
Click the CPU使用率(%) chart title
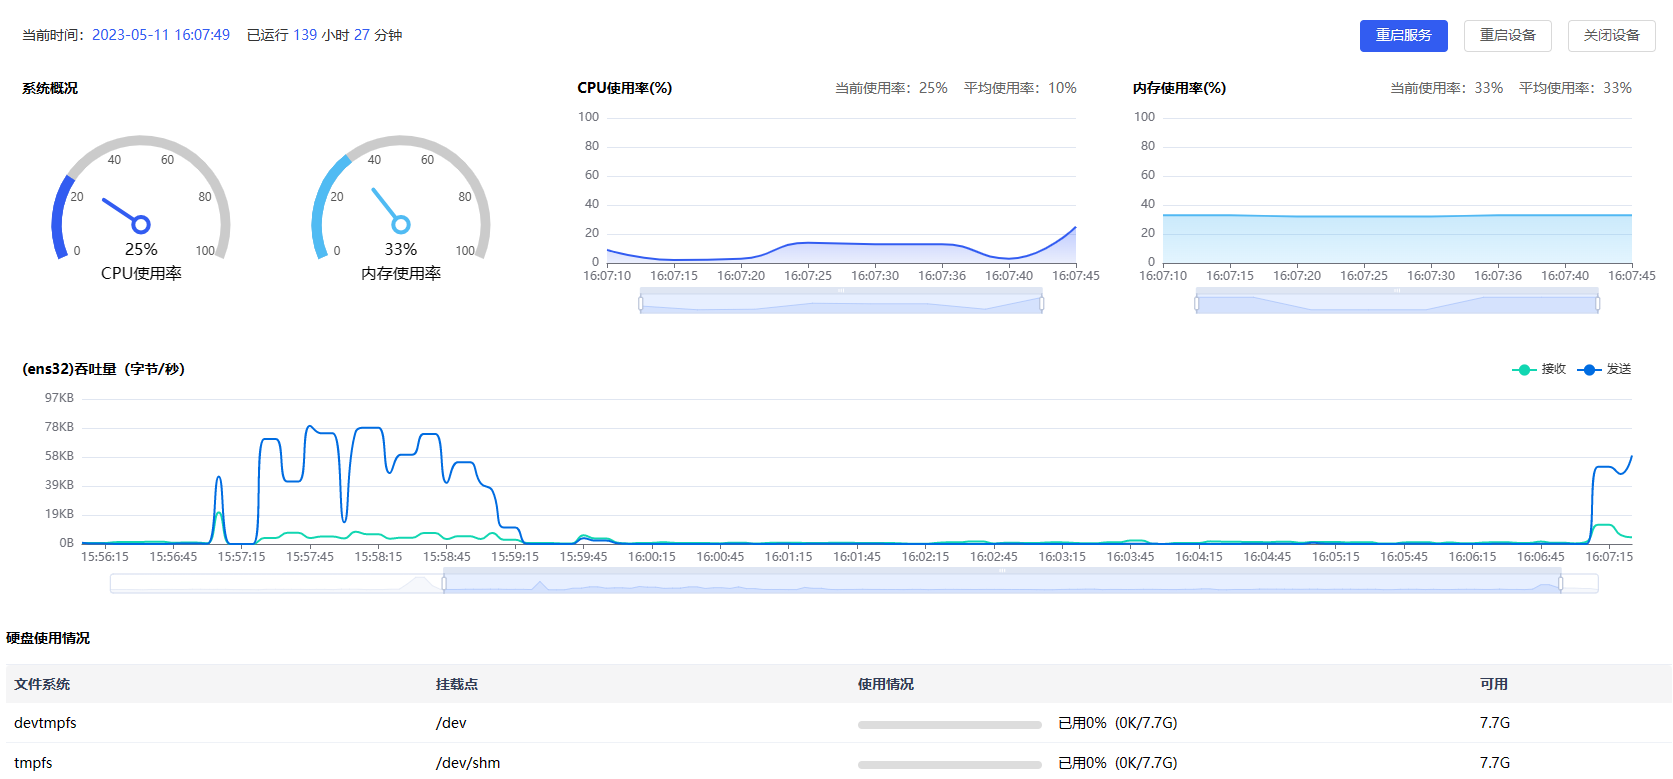tap(625, 88)
